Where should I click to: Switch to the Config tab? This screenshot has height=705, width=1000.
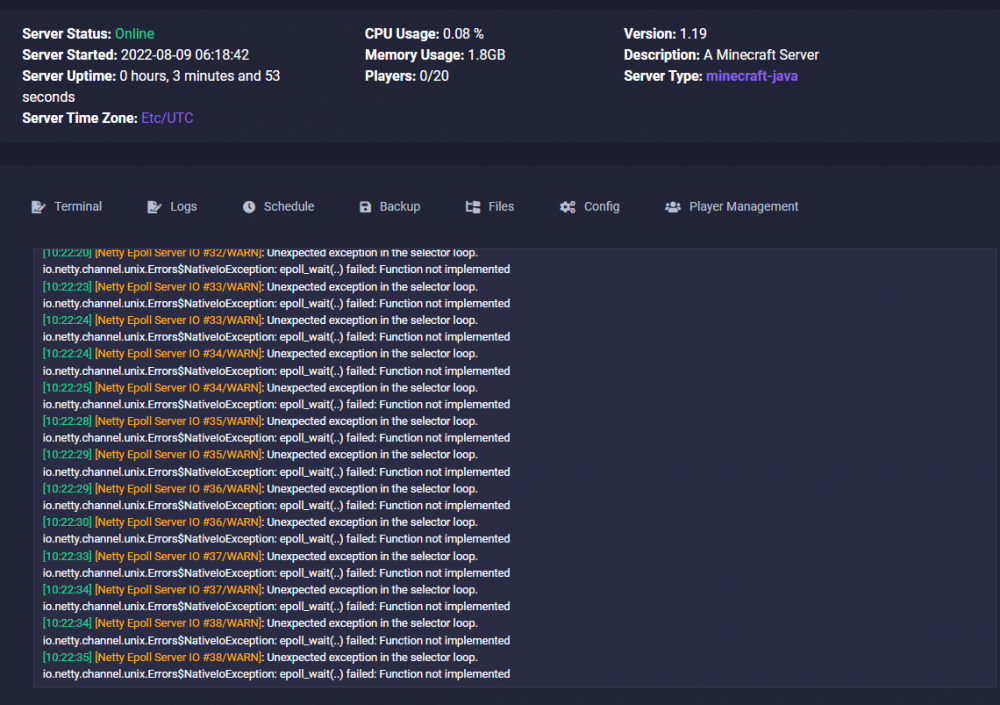coord(589,207)
